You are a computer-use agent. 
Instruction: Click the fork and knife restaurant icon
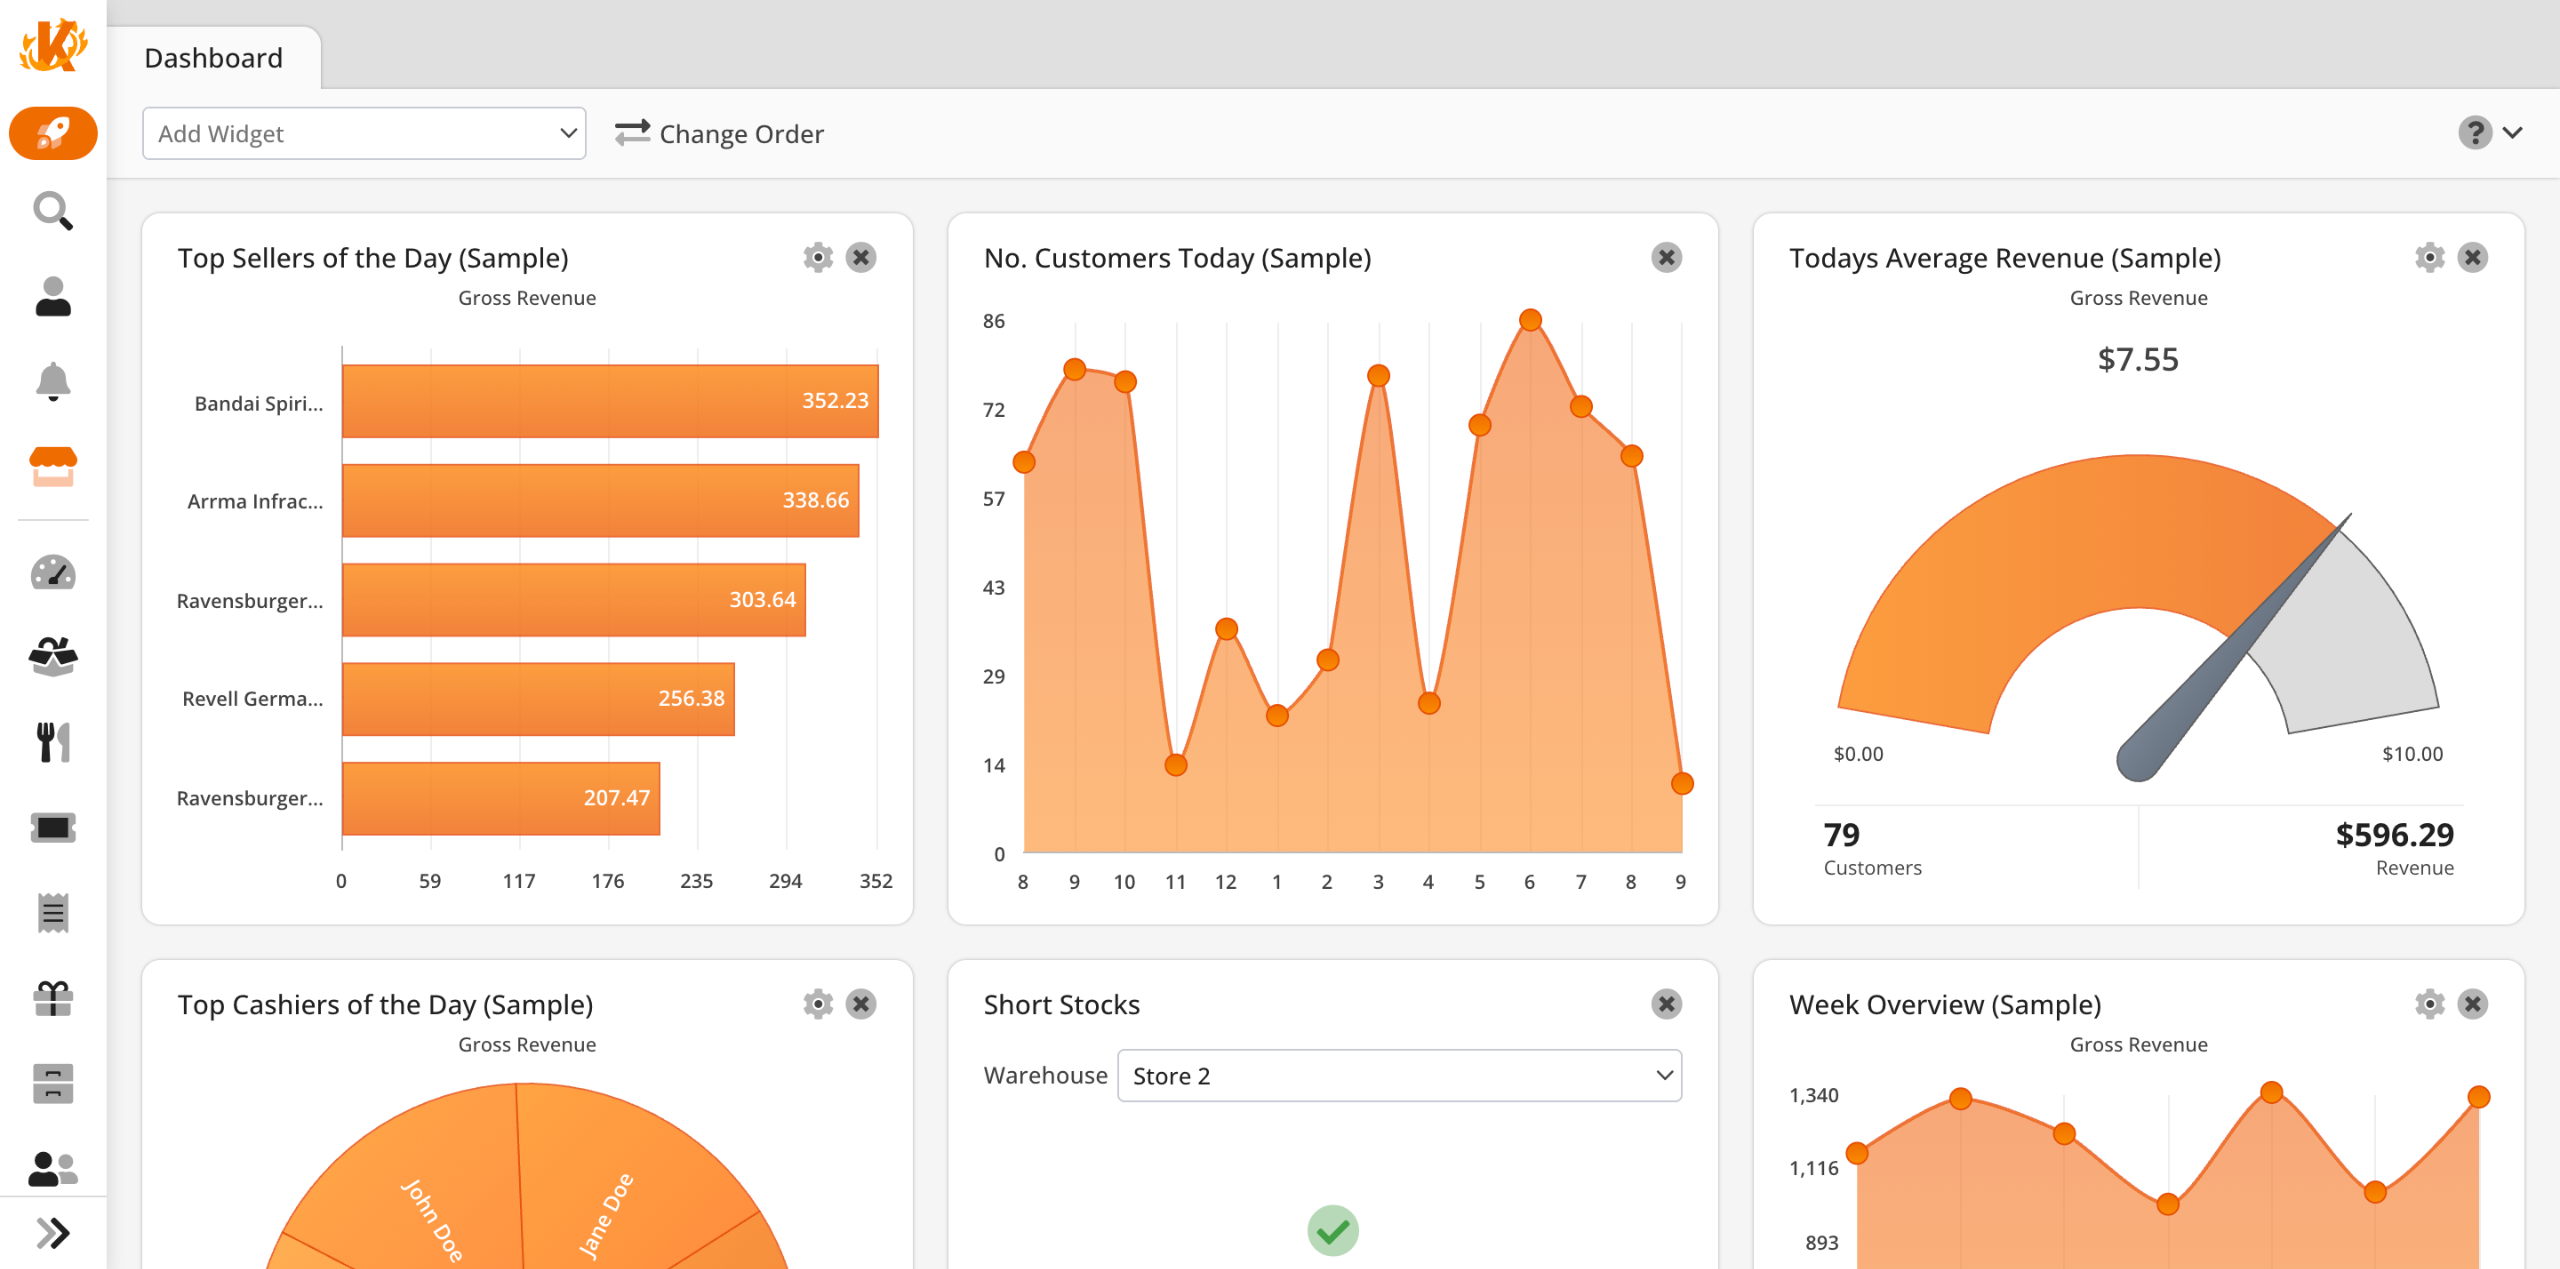coord(53,743)
